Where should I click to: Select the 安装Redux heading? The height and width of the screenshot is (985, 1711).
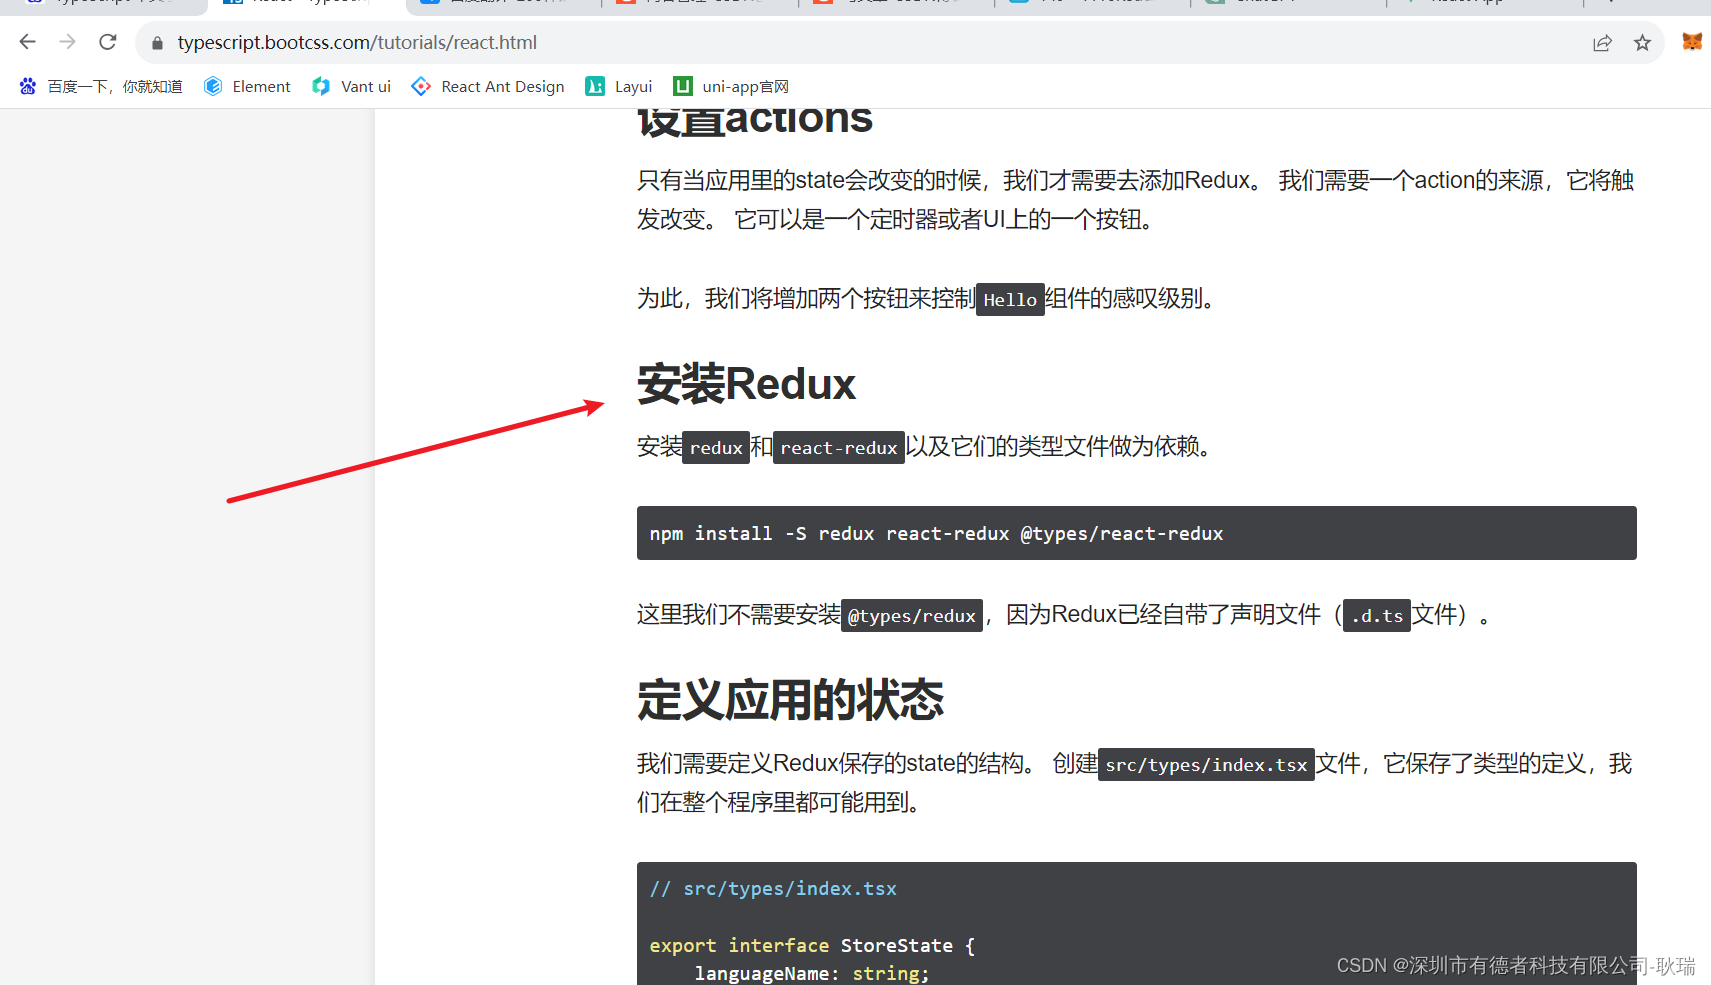point(746,384)
